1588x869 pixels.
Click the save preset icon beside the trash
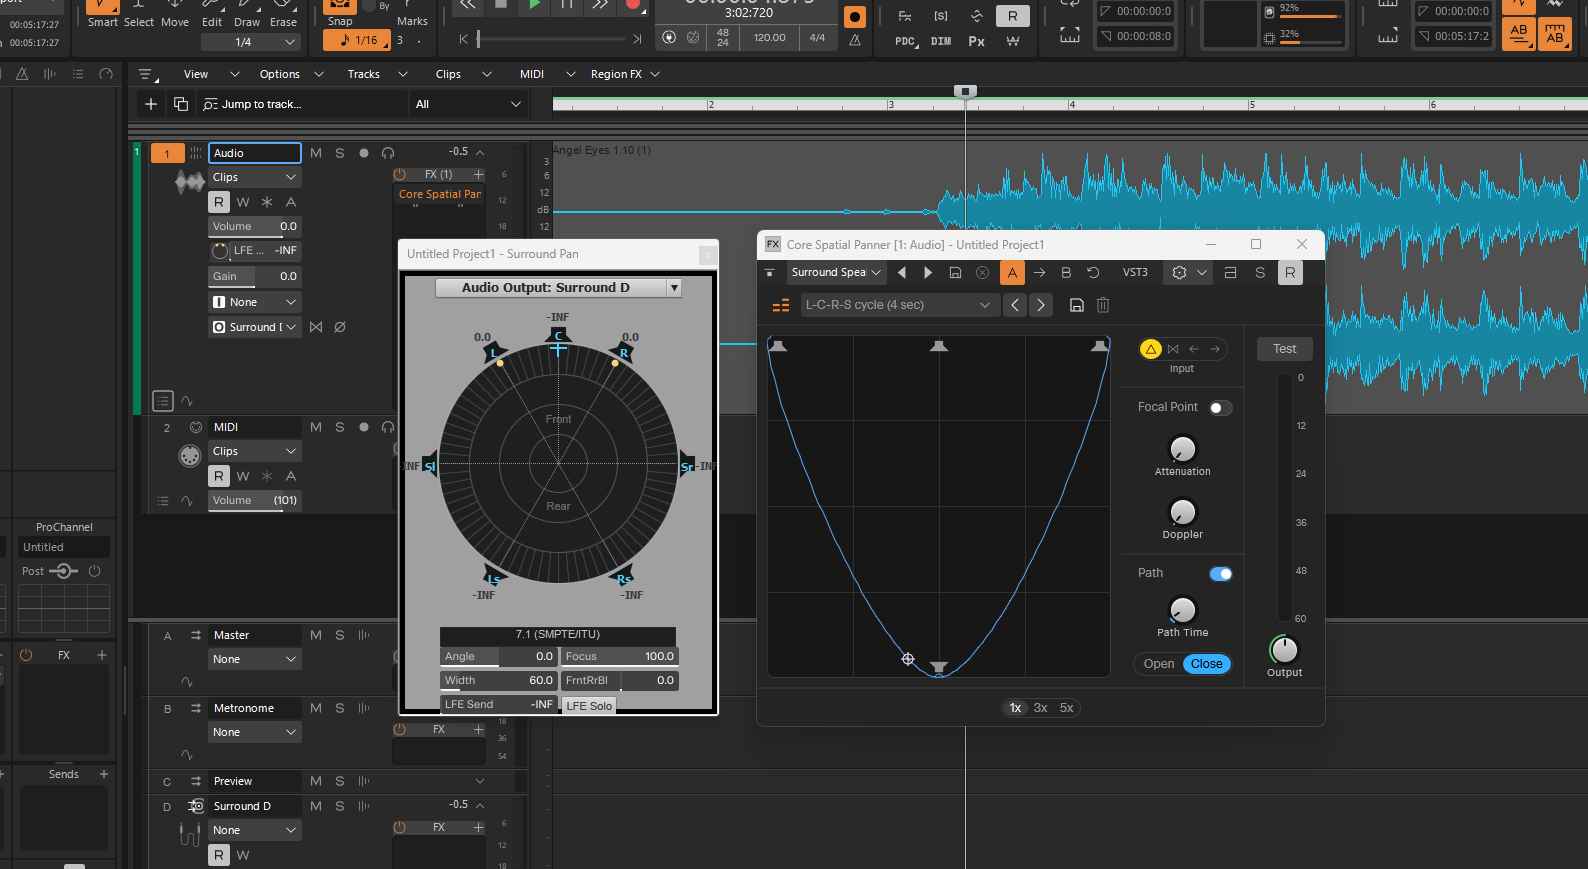[x=1077, y=305]
